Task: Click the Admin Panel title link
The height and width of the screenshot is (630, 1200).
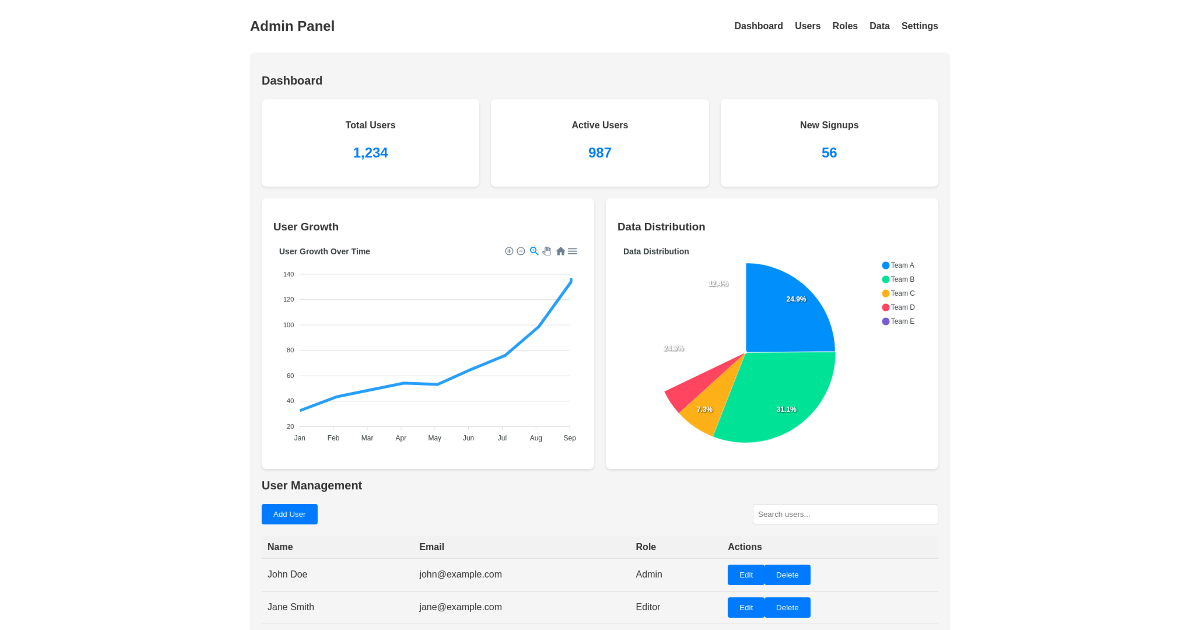Action: 292,26
